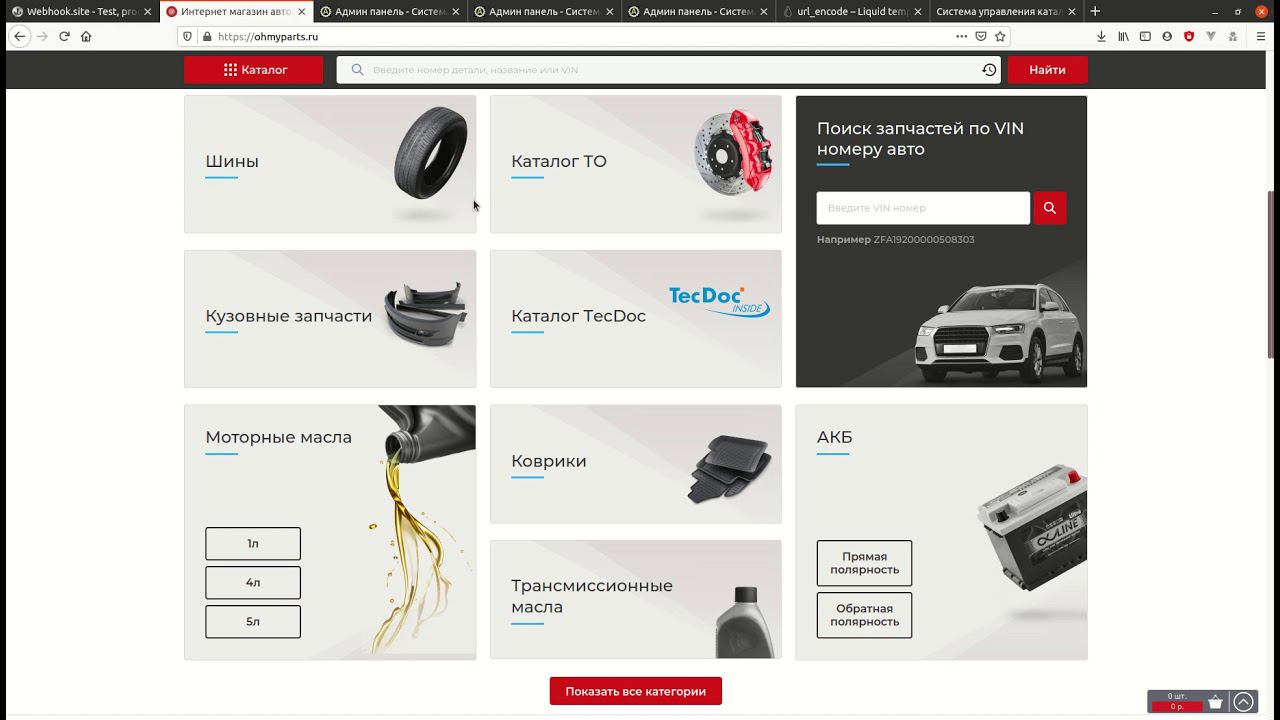1280x720 pixels.
Task: Select the 1л oil volume button
Action: click(253, 544)
